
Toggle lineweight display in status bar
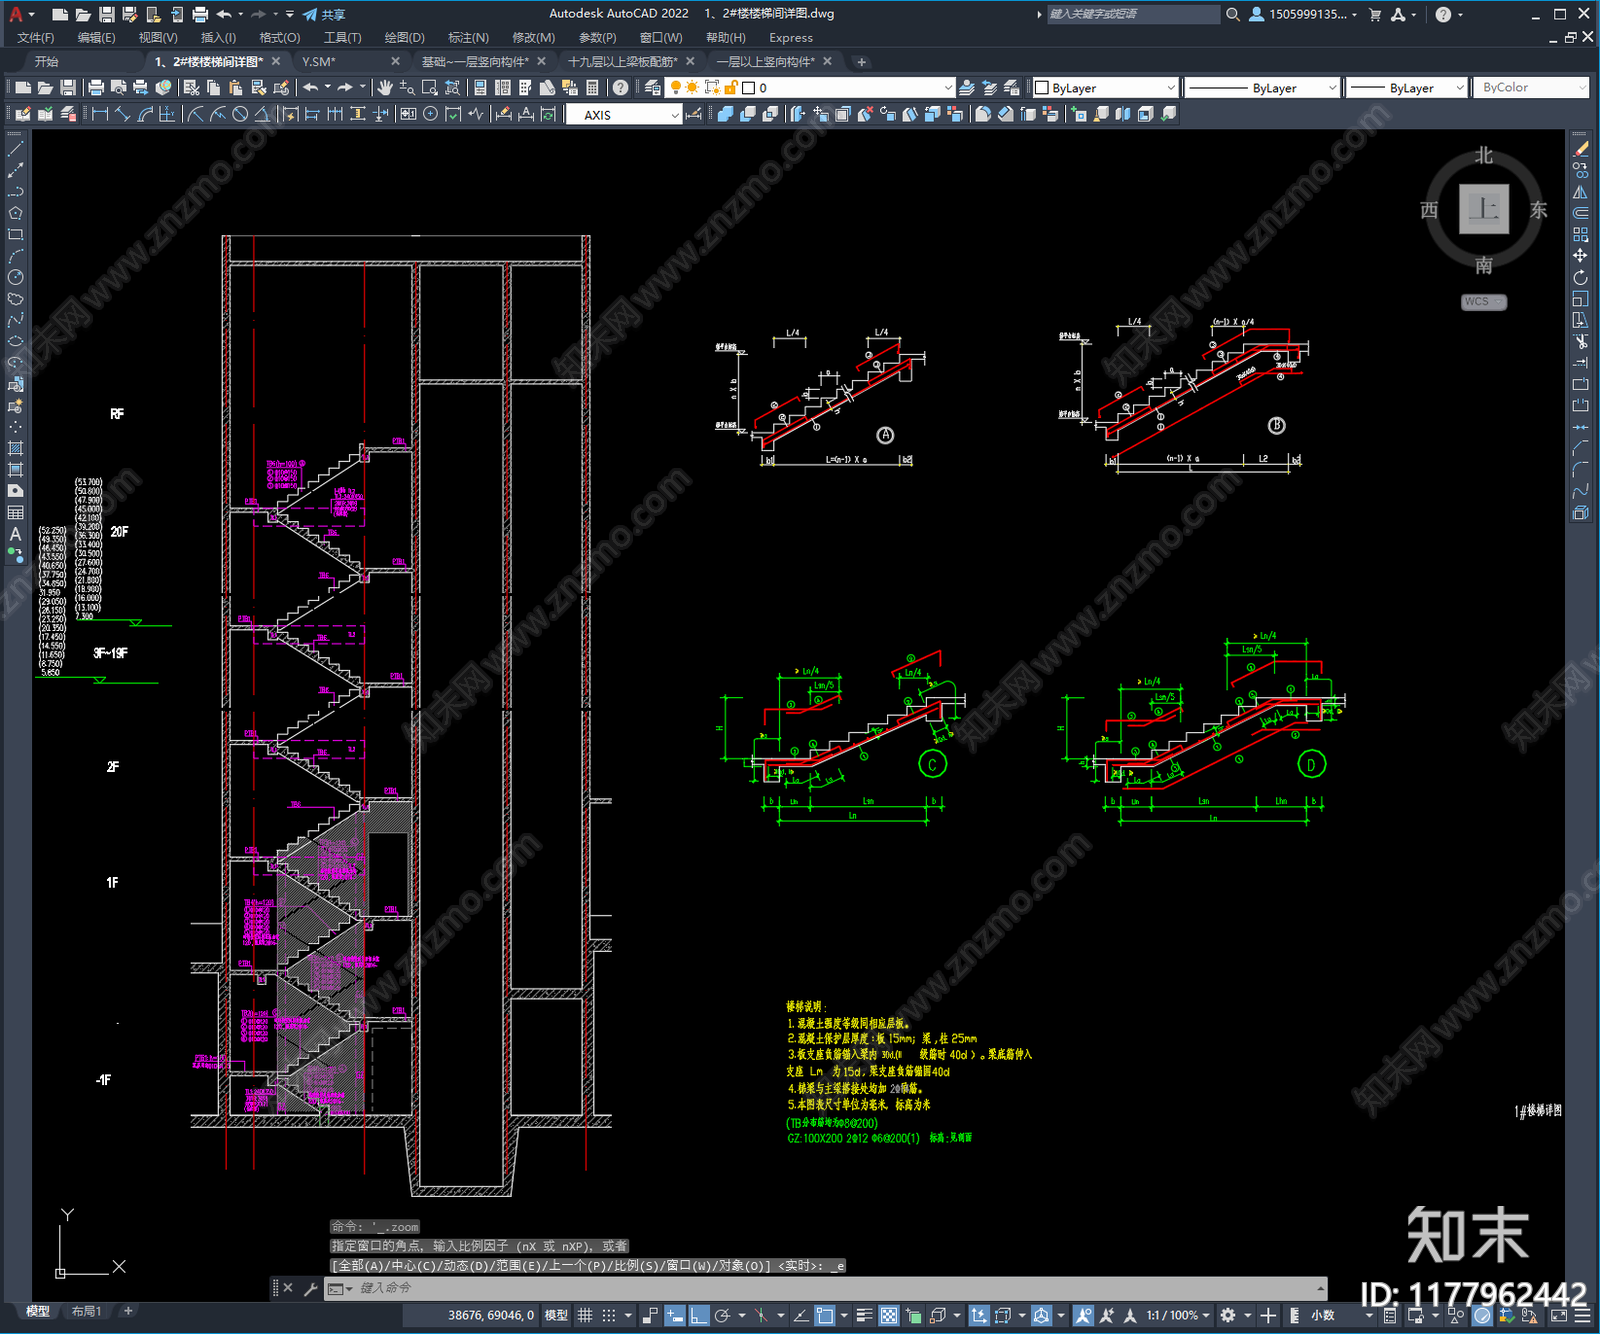click(x=865, y=1316)
